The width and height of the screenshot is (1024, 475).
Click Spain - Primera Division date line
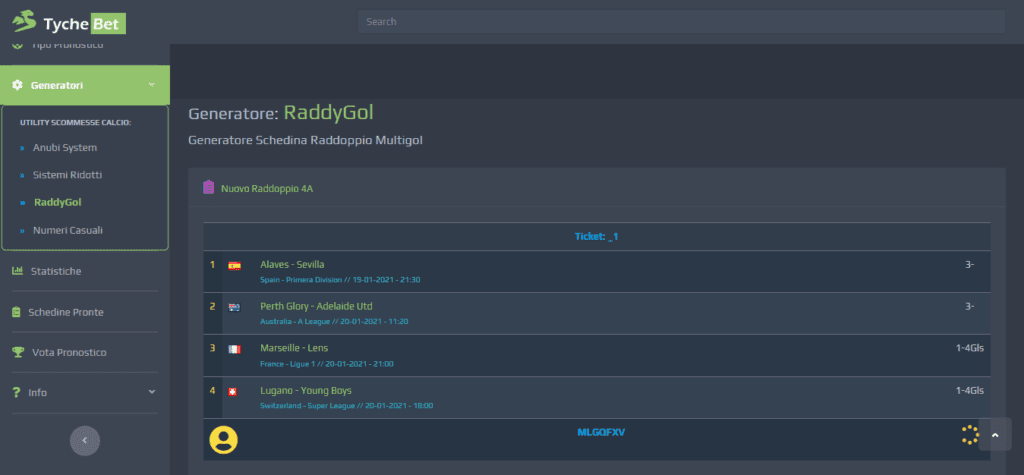(x=340, y=280)
